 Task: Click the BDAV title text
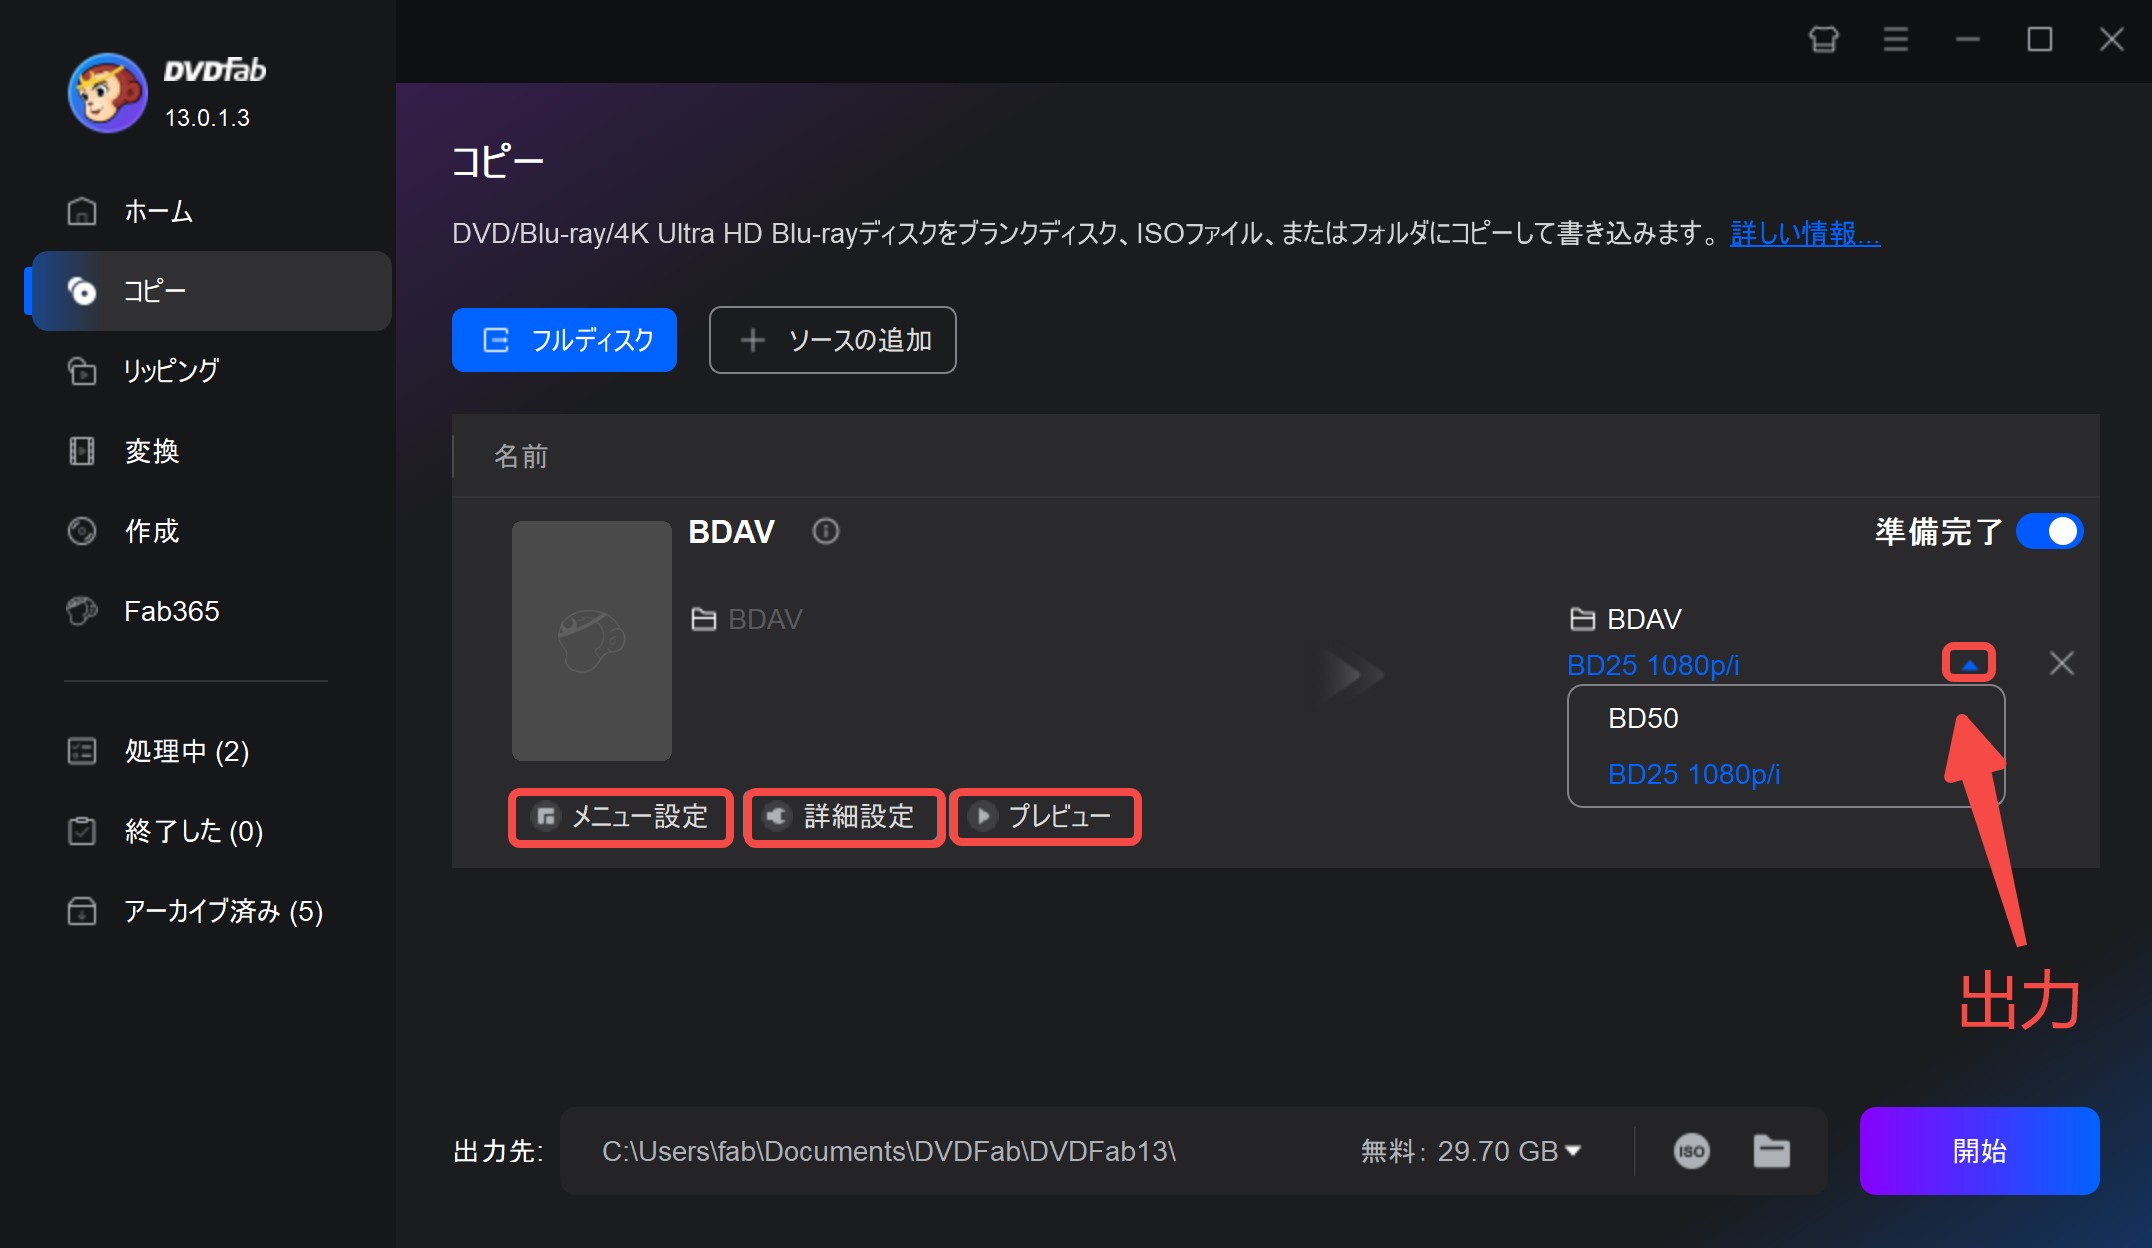click(x=731, y=531)
